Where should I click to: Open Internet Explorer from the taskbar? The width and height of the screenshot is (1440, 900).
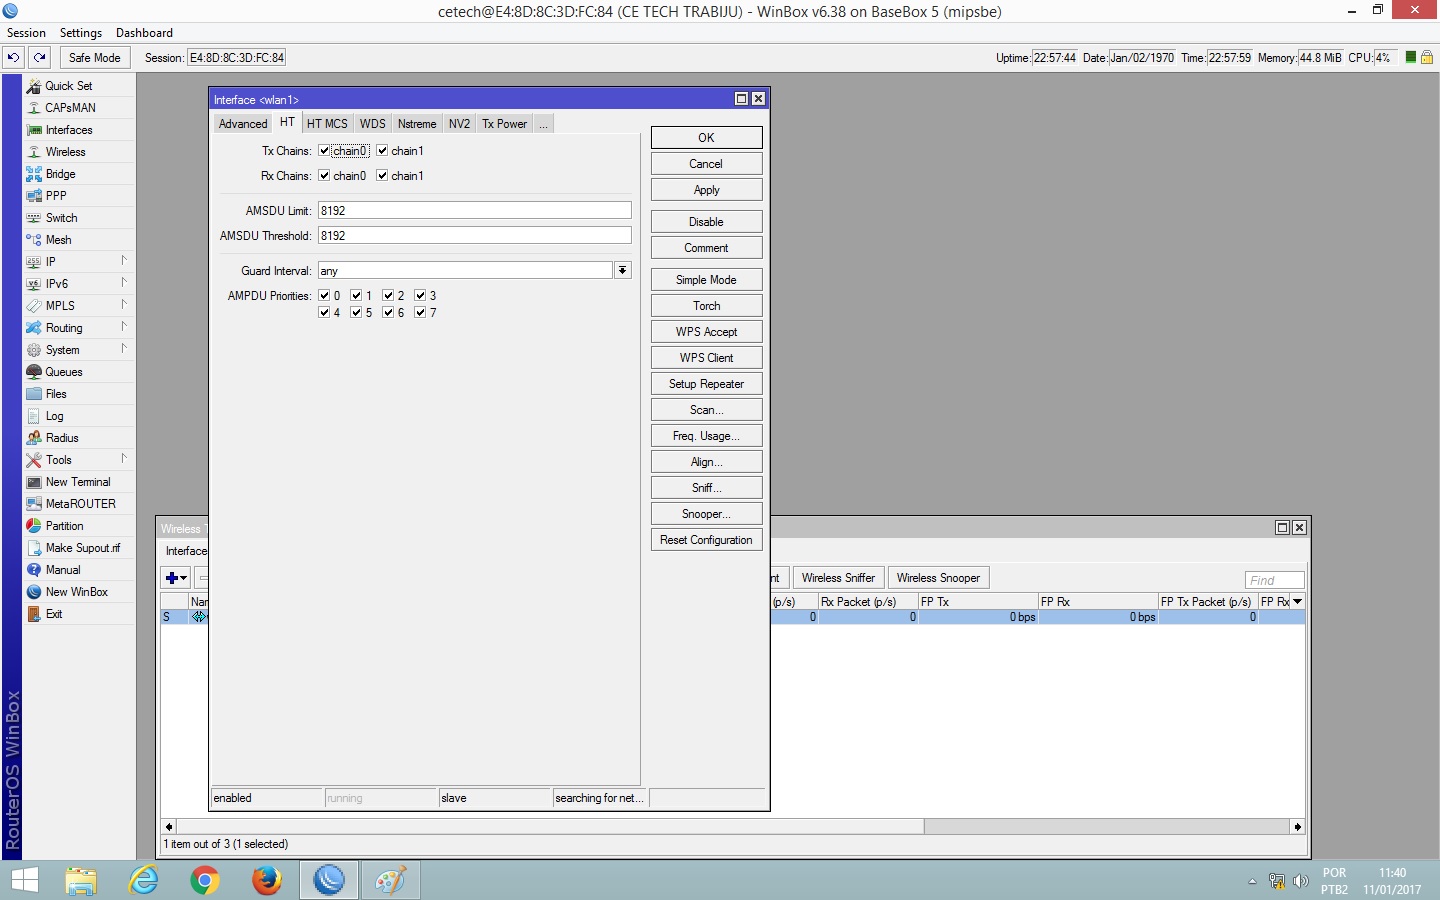(x=144, y=880)
